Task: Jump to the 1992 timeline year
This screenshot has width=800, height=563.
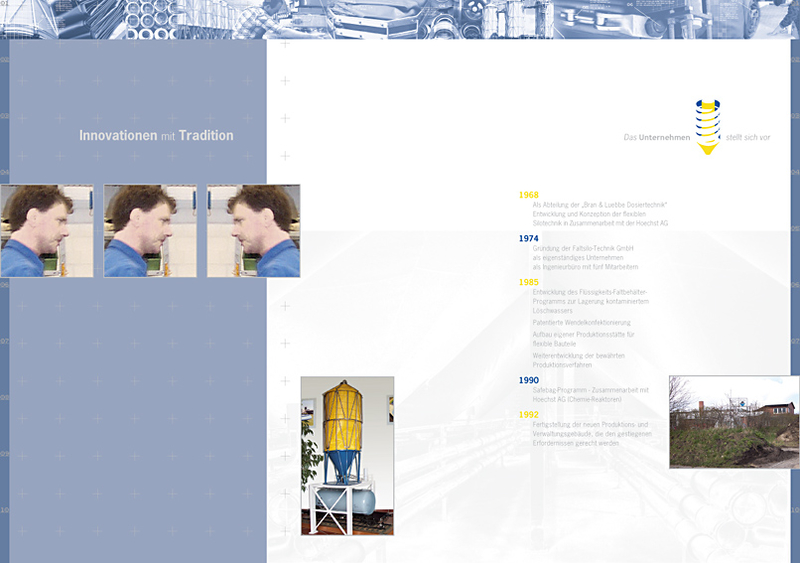Action: [528, 414]
